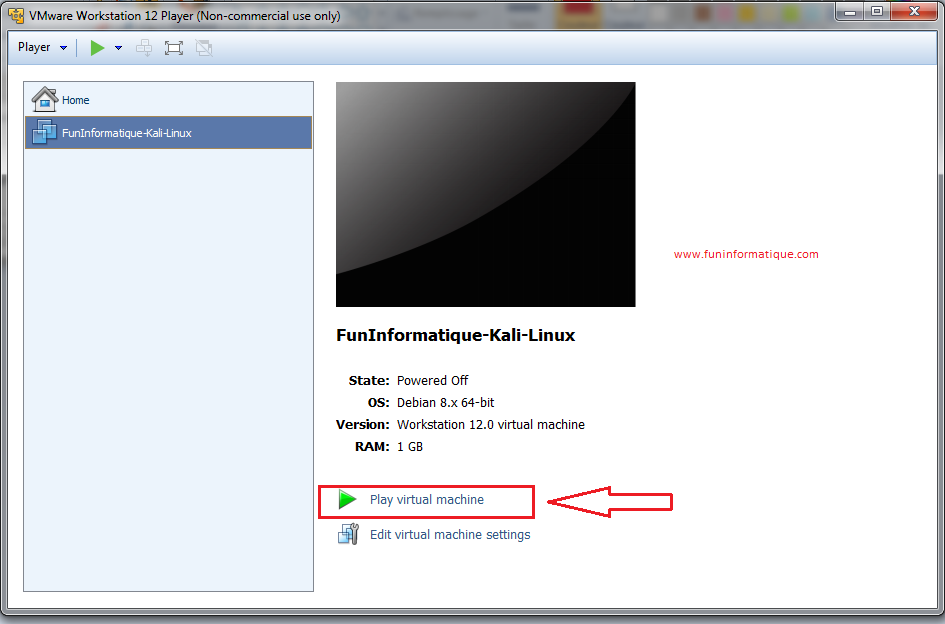Enter full screen mode from toolbar
945x624 pixels.
coord(174,48)
